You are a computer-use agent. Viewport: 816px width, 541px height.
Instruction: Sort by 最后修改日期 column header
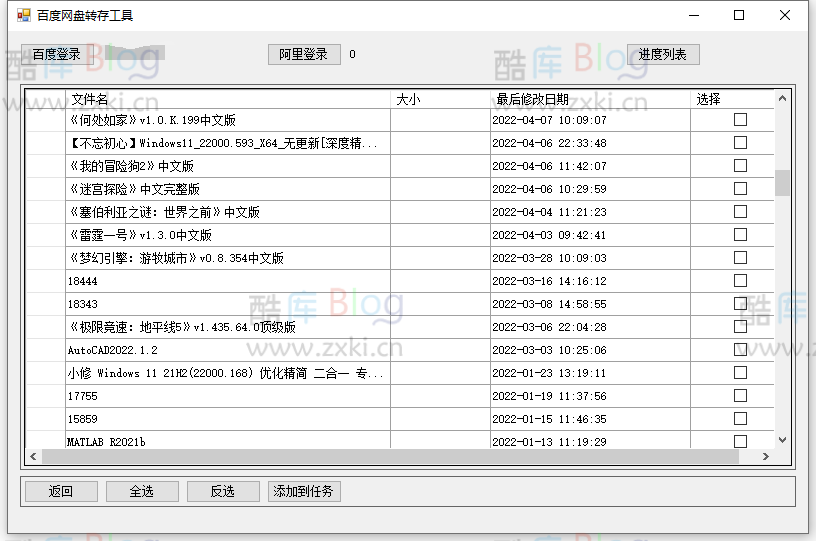(590, 99)
